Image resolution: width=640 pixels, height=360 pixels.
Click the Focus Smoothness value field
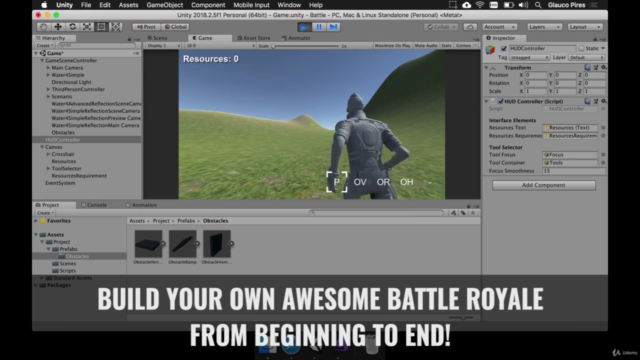pyautogui.click(x=573, y=171)
